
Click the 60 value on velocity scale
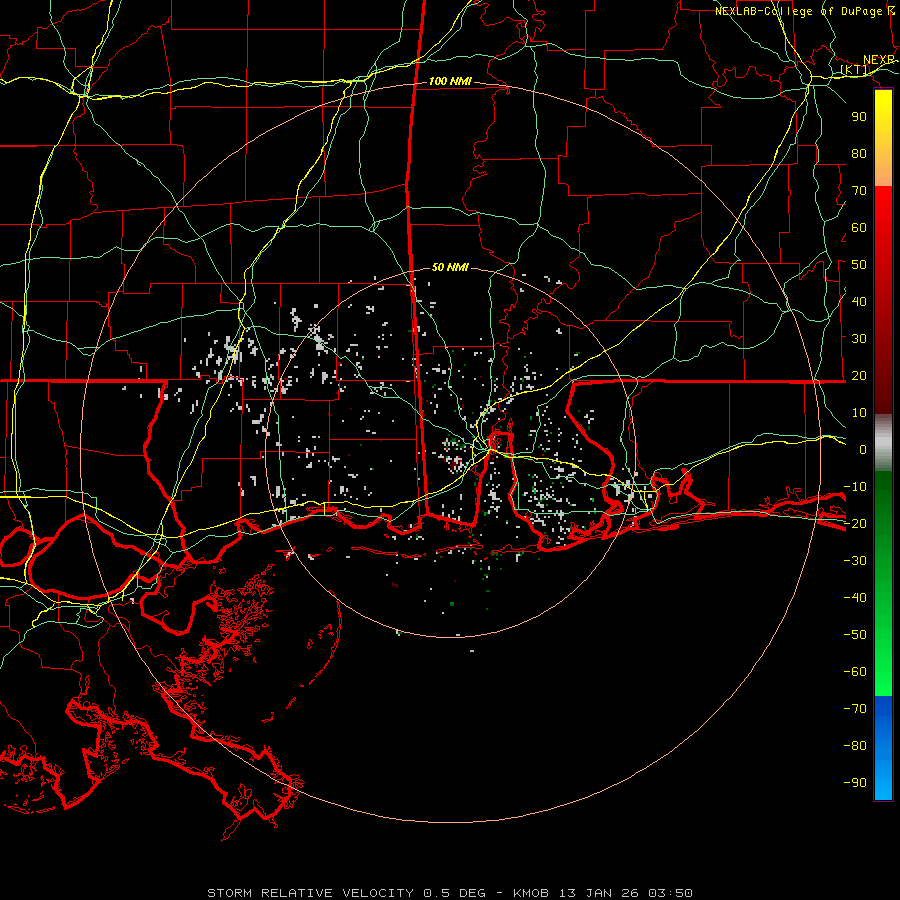click(x=859, y=228)
